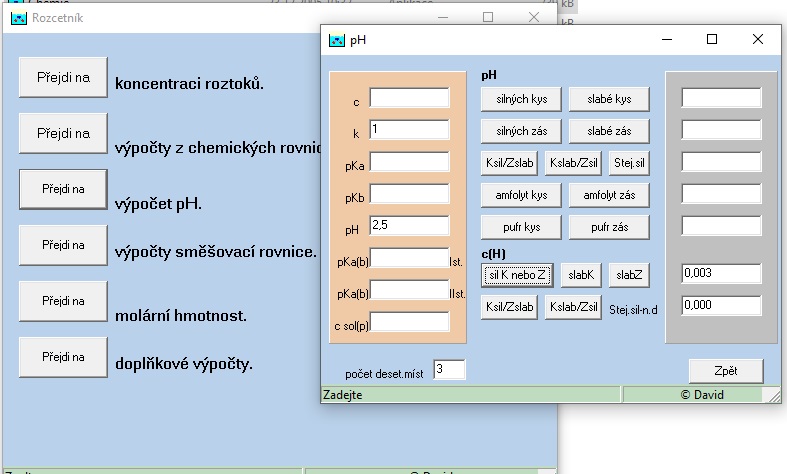Click result field beside 'Stej.sil' row

(721, 162)
